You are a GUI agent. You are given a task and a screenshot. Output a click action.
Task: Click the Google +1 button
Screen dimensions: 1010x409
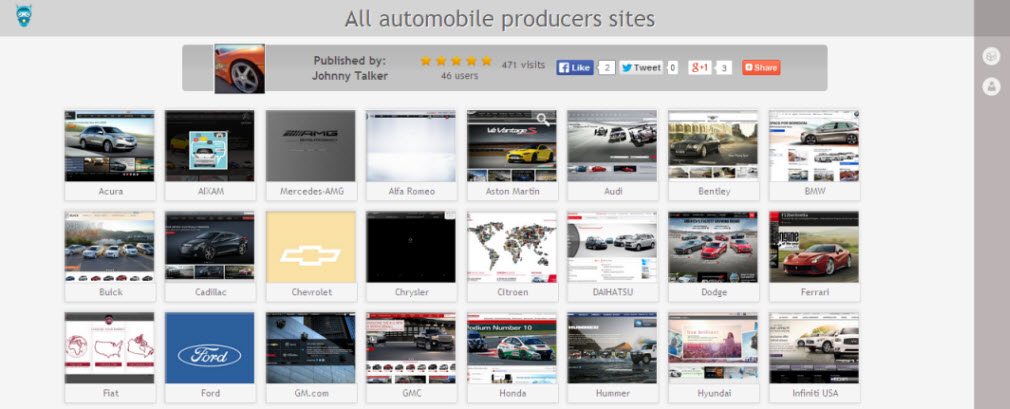699,67
